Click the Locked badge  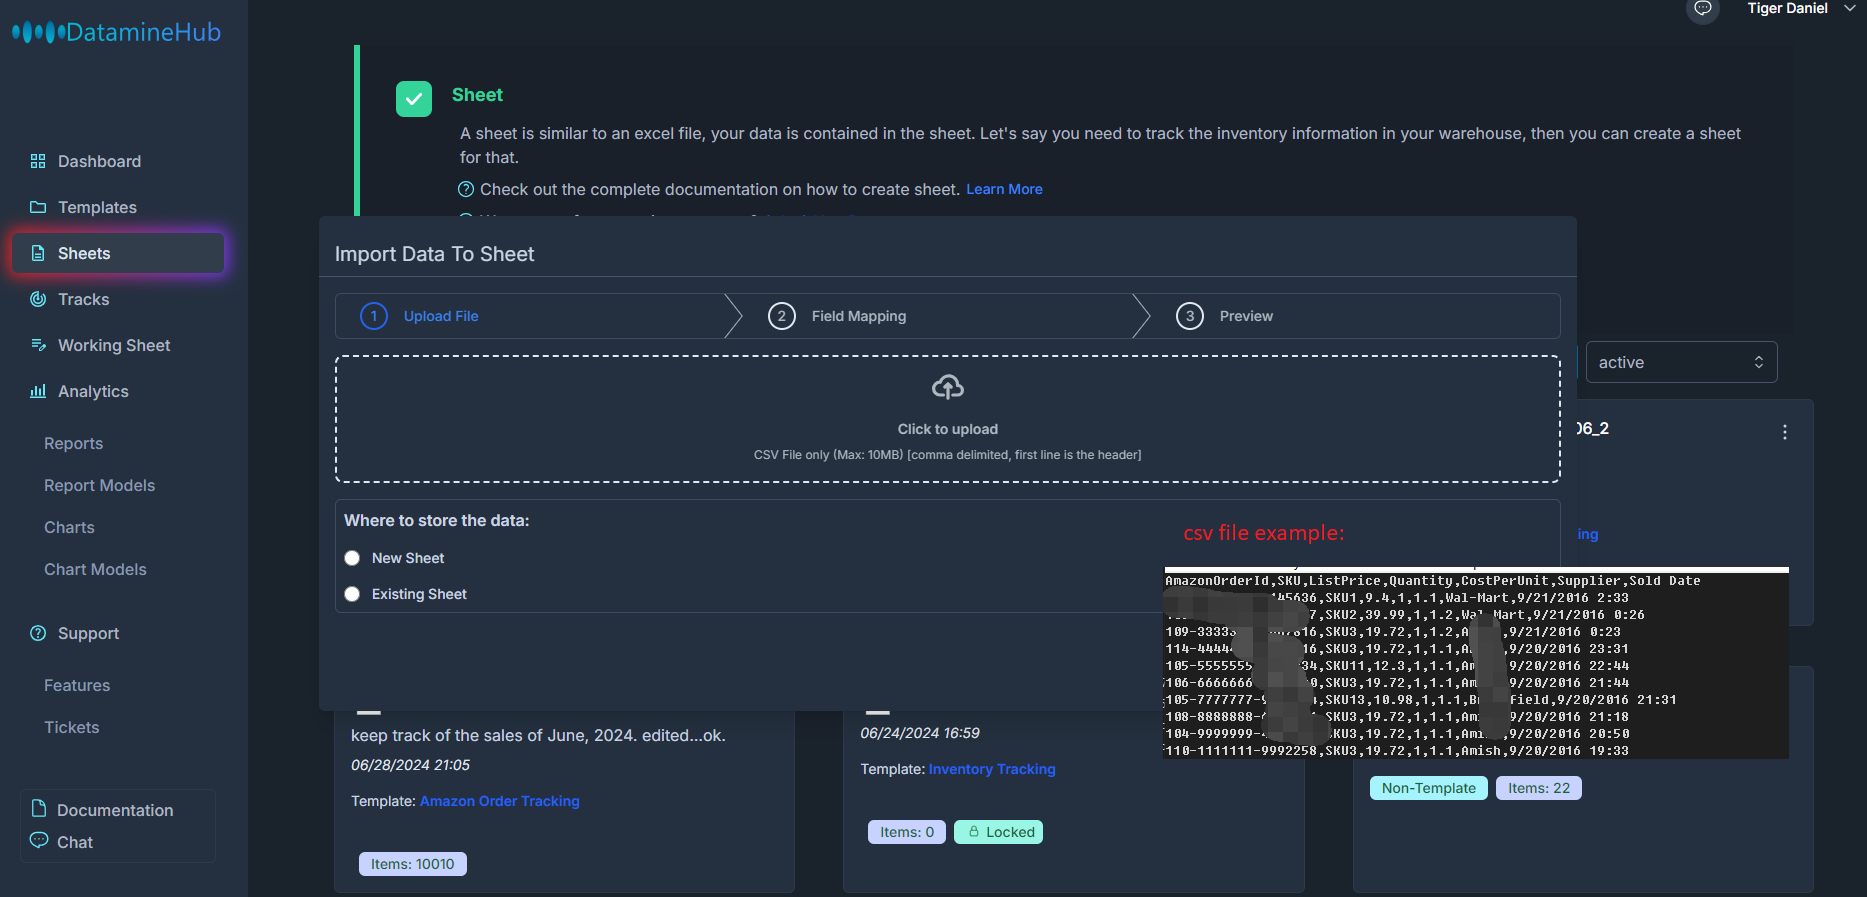point(999,832)
